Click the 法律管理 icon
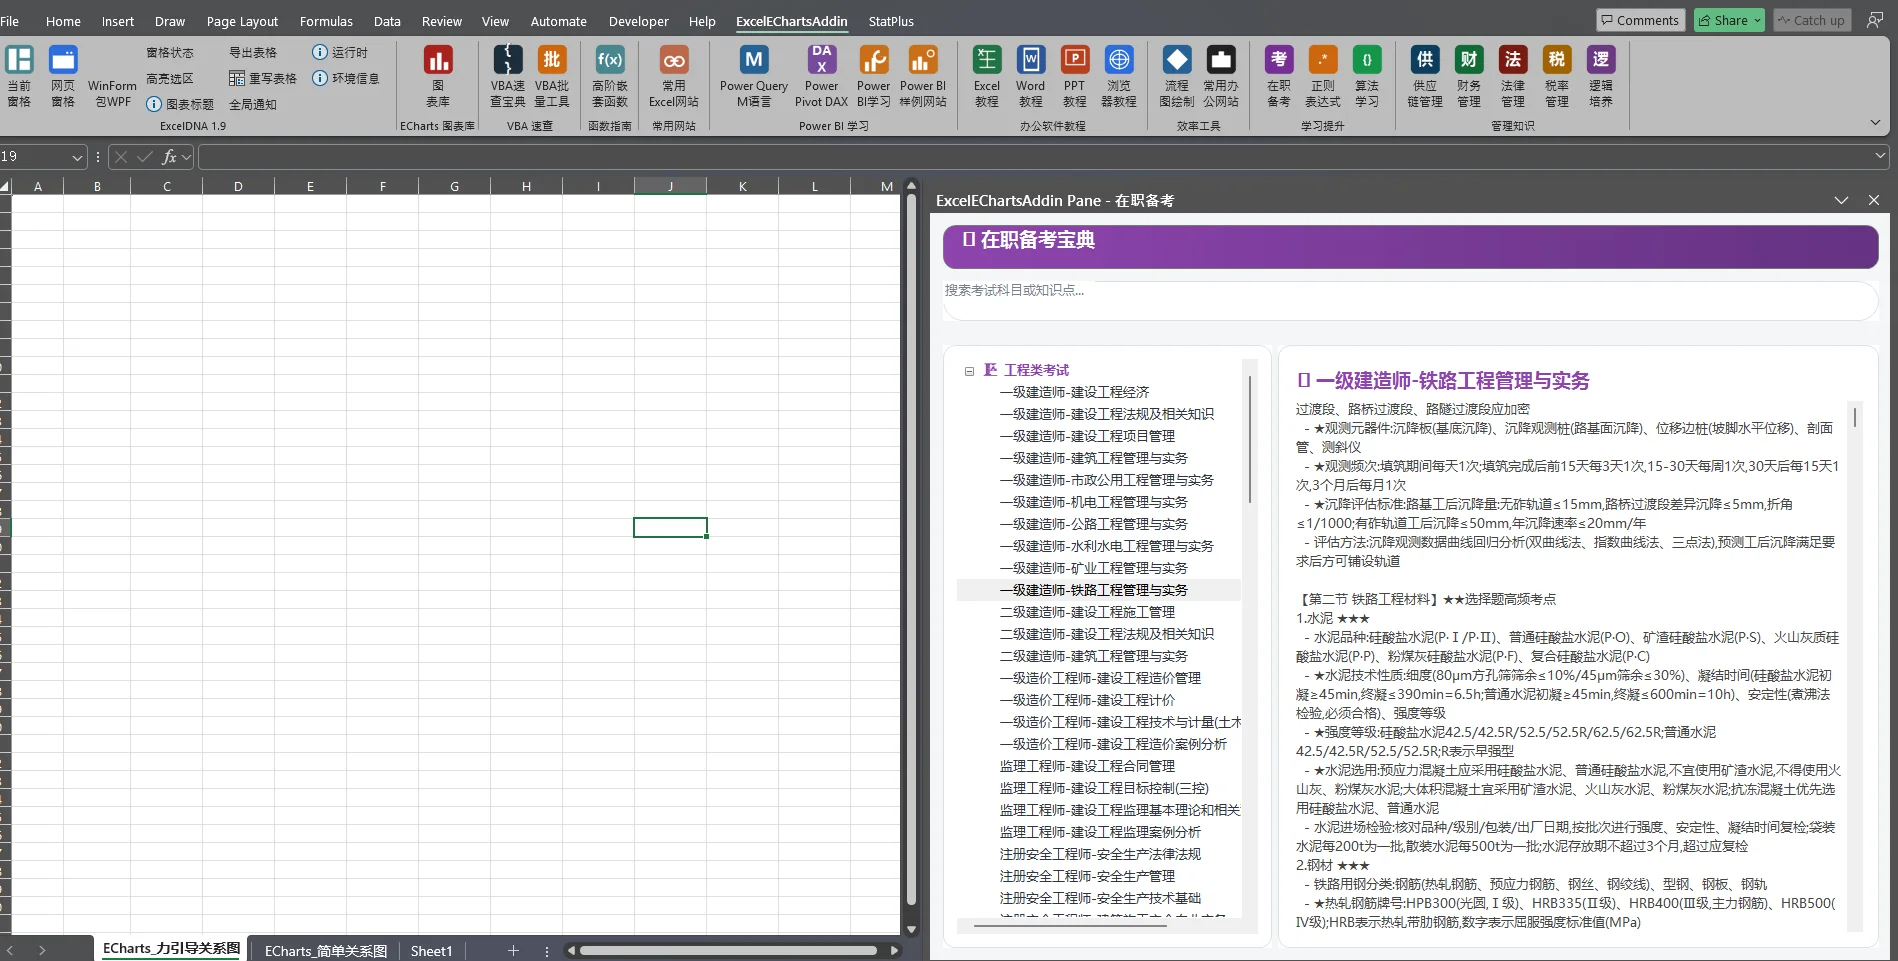 [1512, 59]
